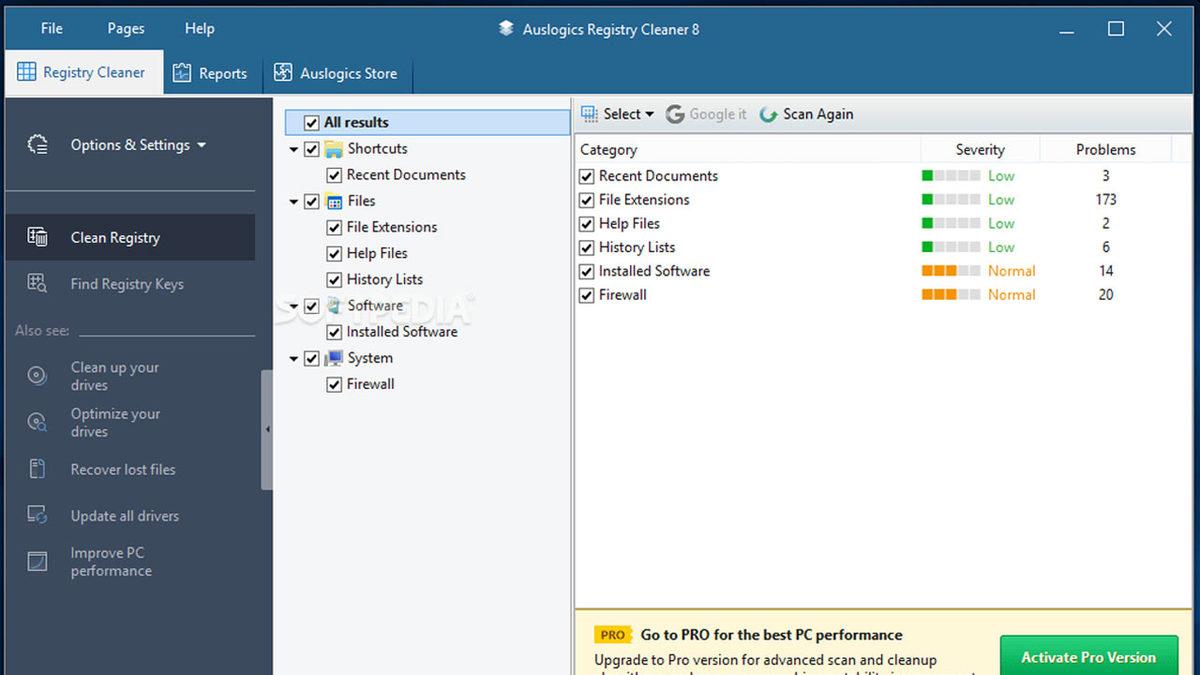Uncheck the Firewall checkbox in the tree
Image resolution: width=1200 pixels, height=675 pixels.
335,385
